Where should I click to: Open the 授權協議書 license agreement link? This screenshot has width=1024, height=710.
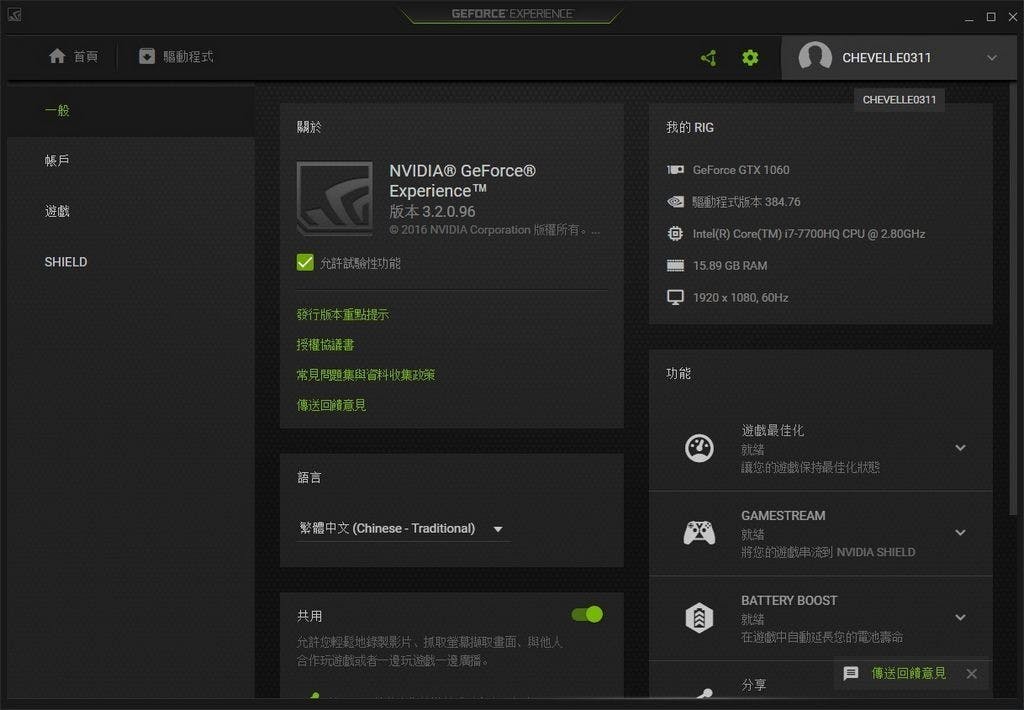pyautogui.click(x=325, y=344)
